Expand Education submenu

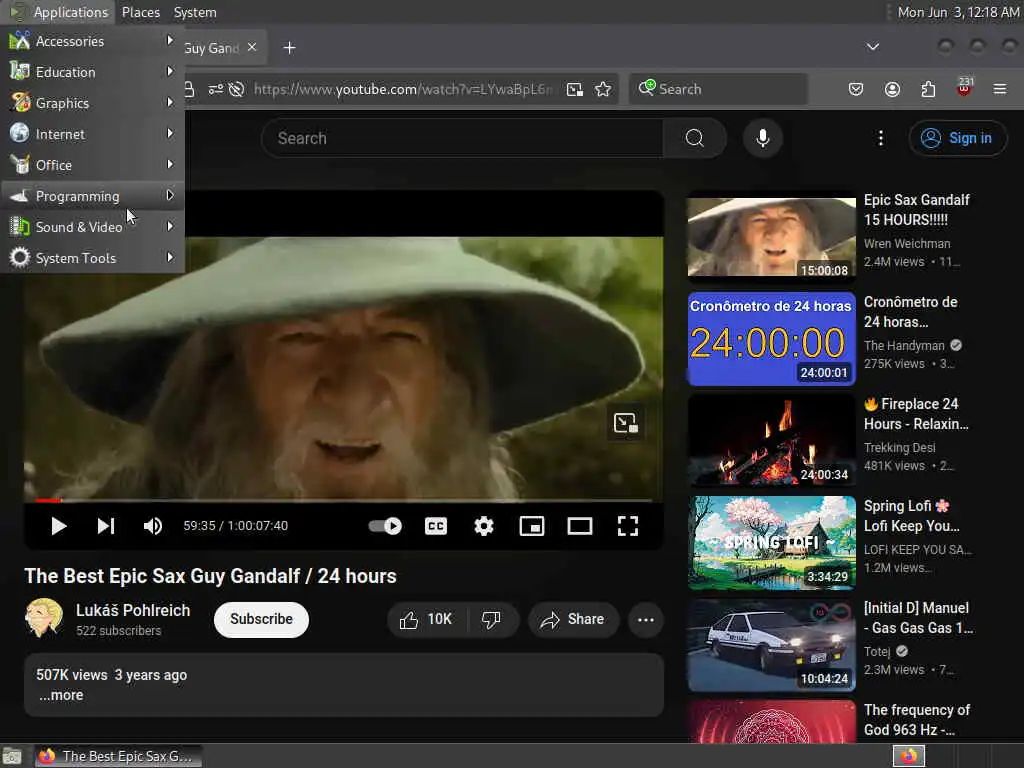click(93, 72)
